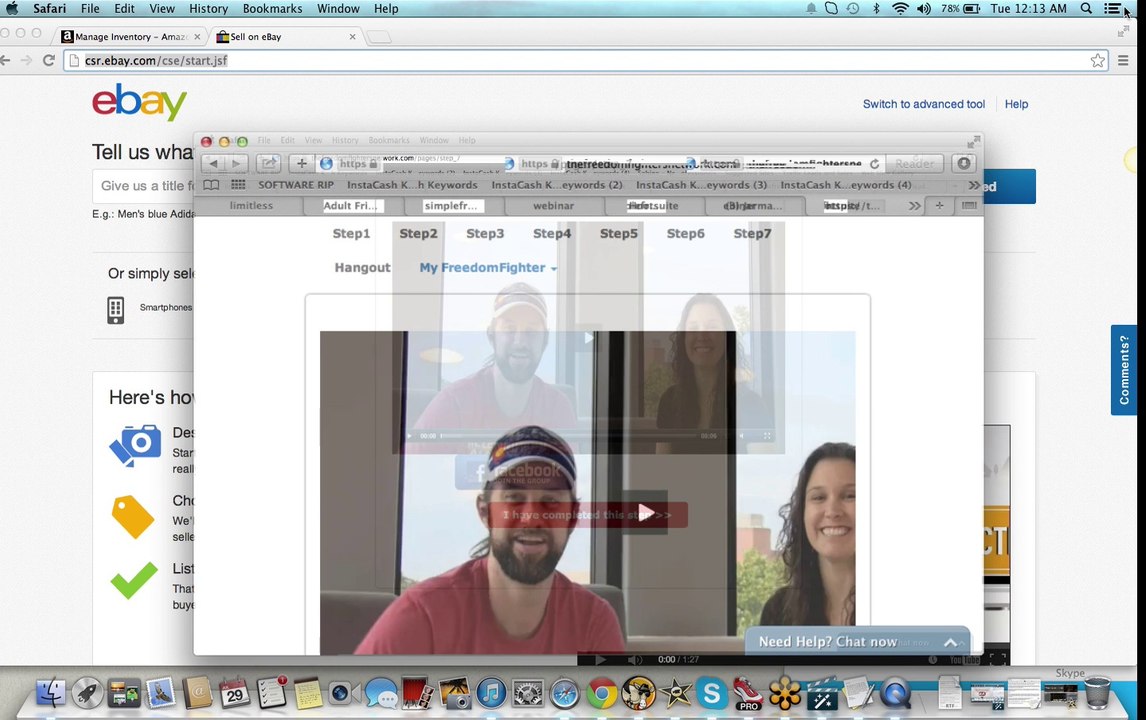Open QuickTime Player icon in dock
The image size is (1146, 720).
point(895,693)
